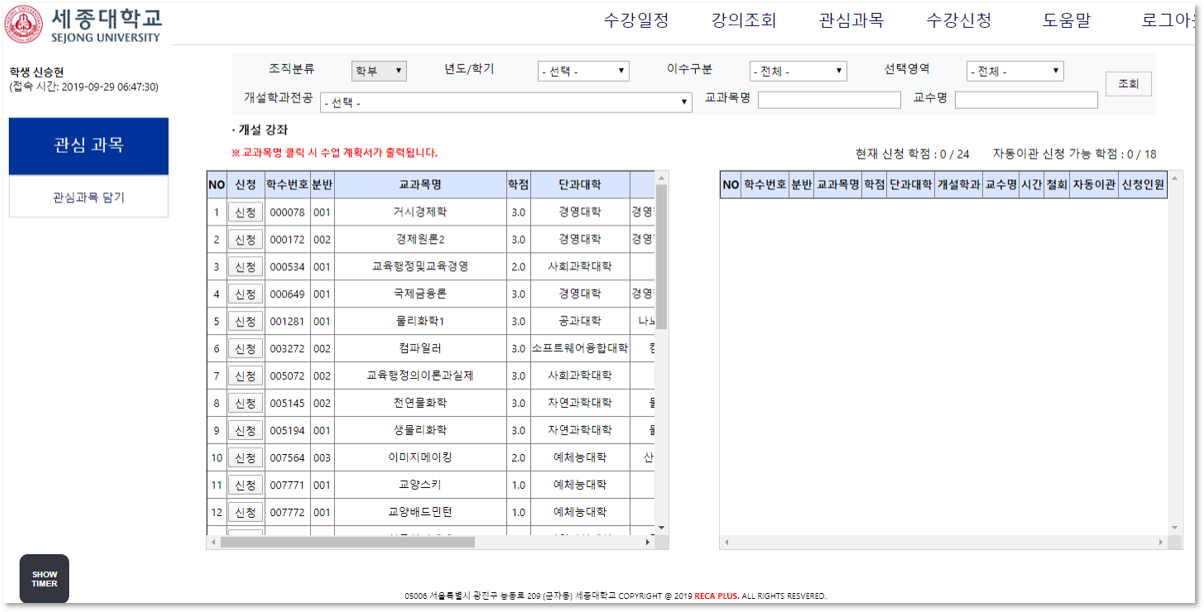Open the 교양스키 course syllabus
This screenshot has width=1204, height=612.
420,485
